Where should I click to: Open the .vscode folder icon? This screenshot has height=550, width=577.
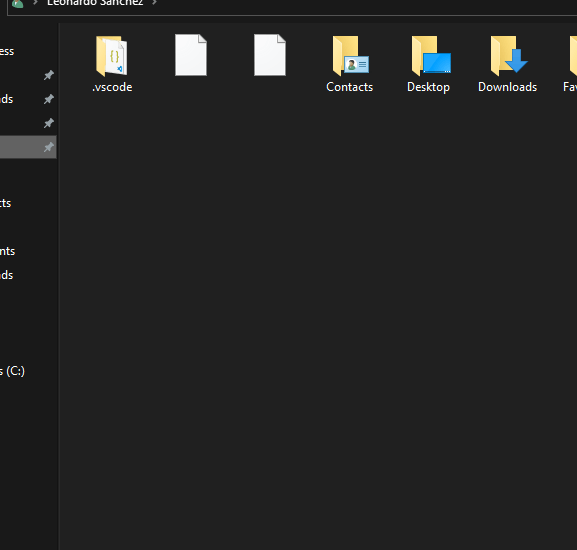[x=112, y=56]
